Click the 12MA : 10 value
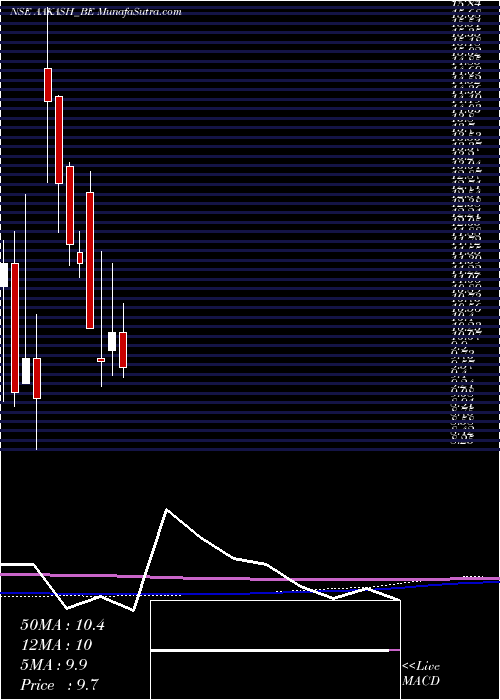This screenshot has height=700, width=500. pyautogui.click(x=56, y=645)
